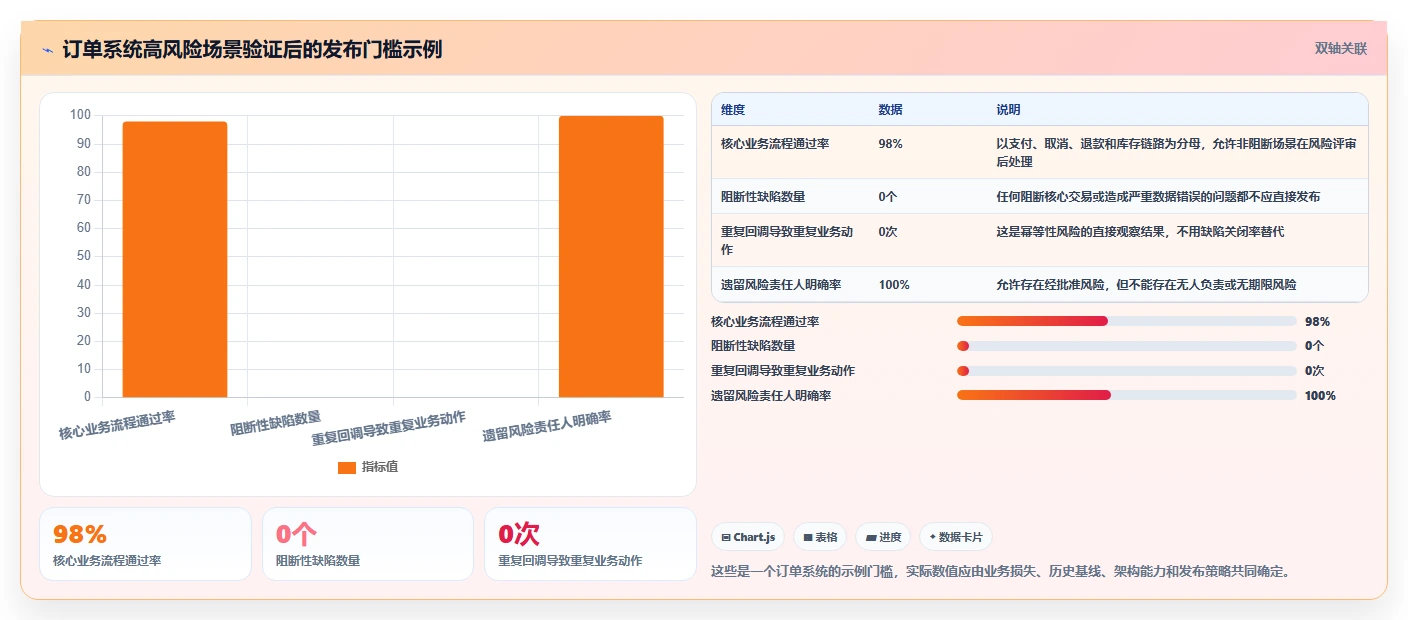This screenshot has width=1408, height=620.
Task: Click the orange bar for 核心业务流程通过率
Action: pos(175,259)
